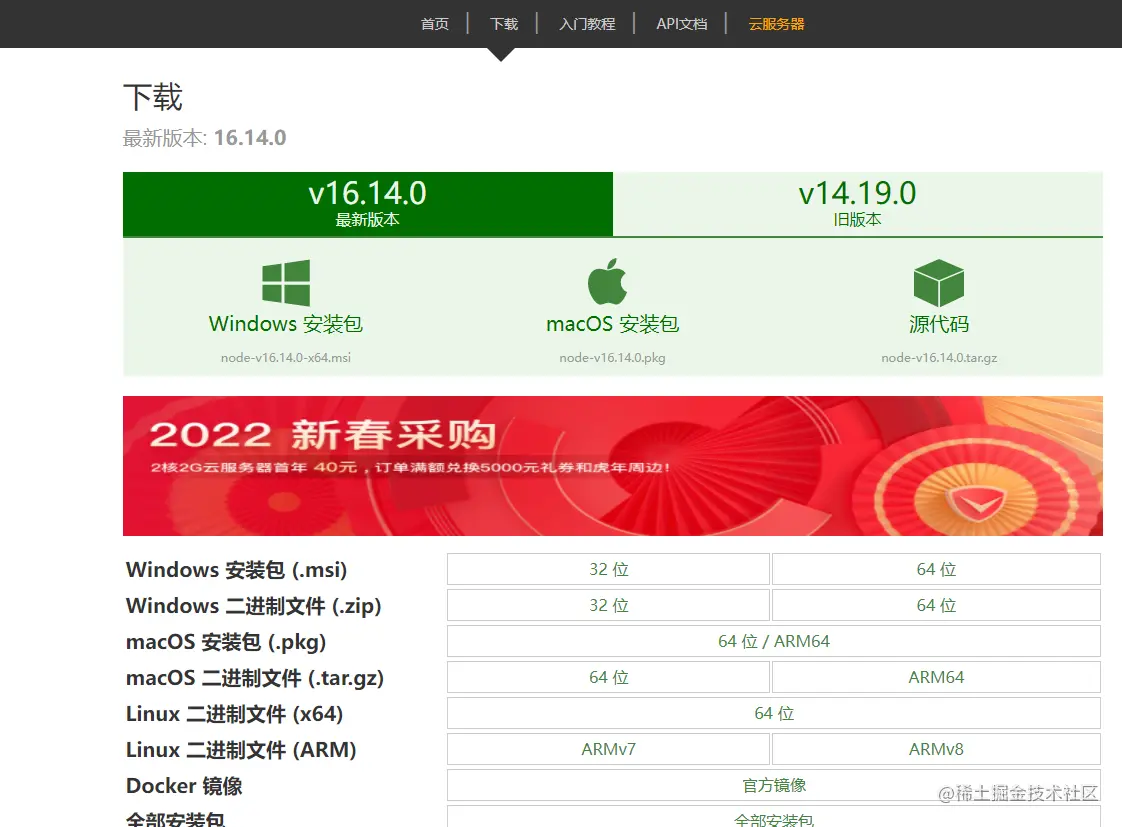The width and height of the screenshot is (1122, 827).
Task: Click the 2022 新春采购 promotional banner
Action: point(613,466)
